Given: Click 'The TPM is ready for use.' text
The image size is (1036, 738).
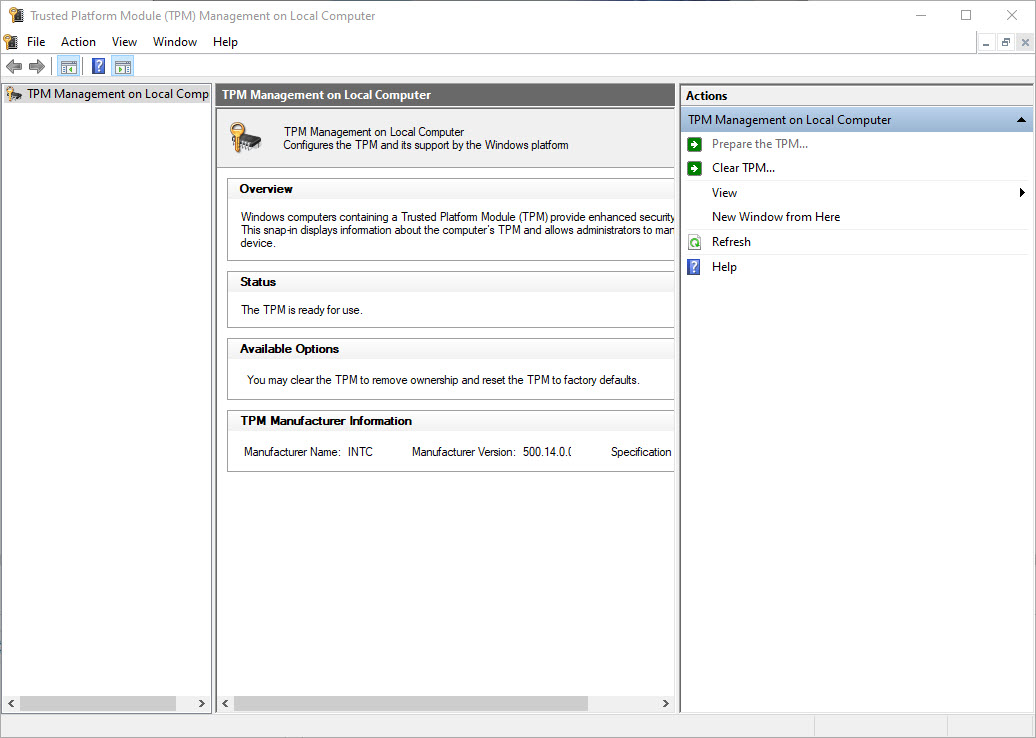Looking at the screenshot, I should (302, 310).
